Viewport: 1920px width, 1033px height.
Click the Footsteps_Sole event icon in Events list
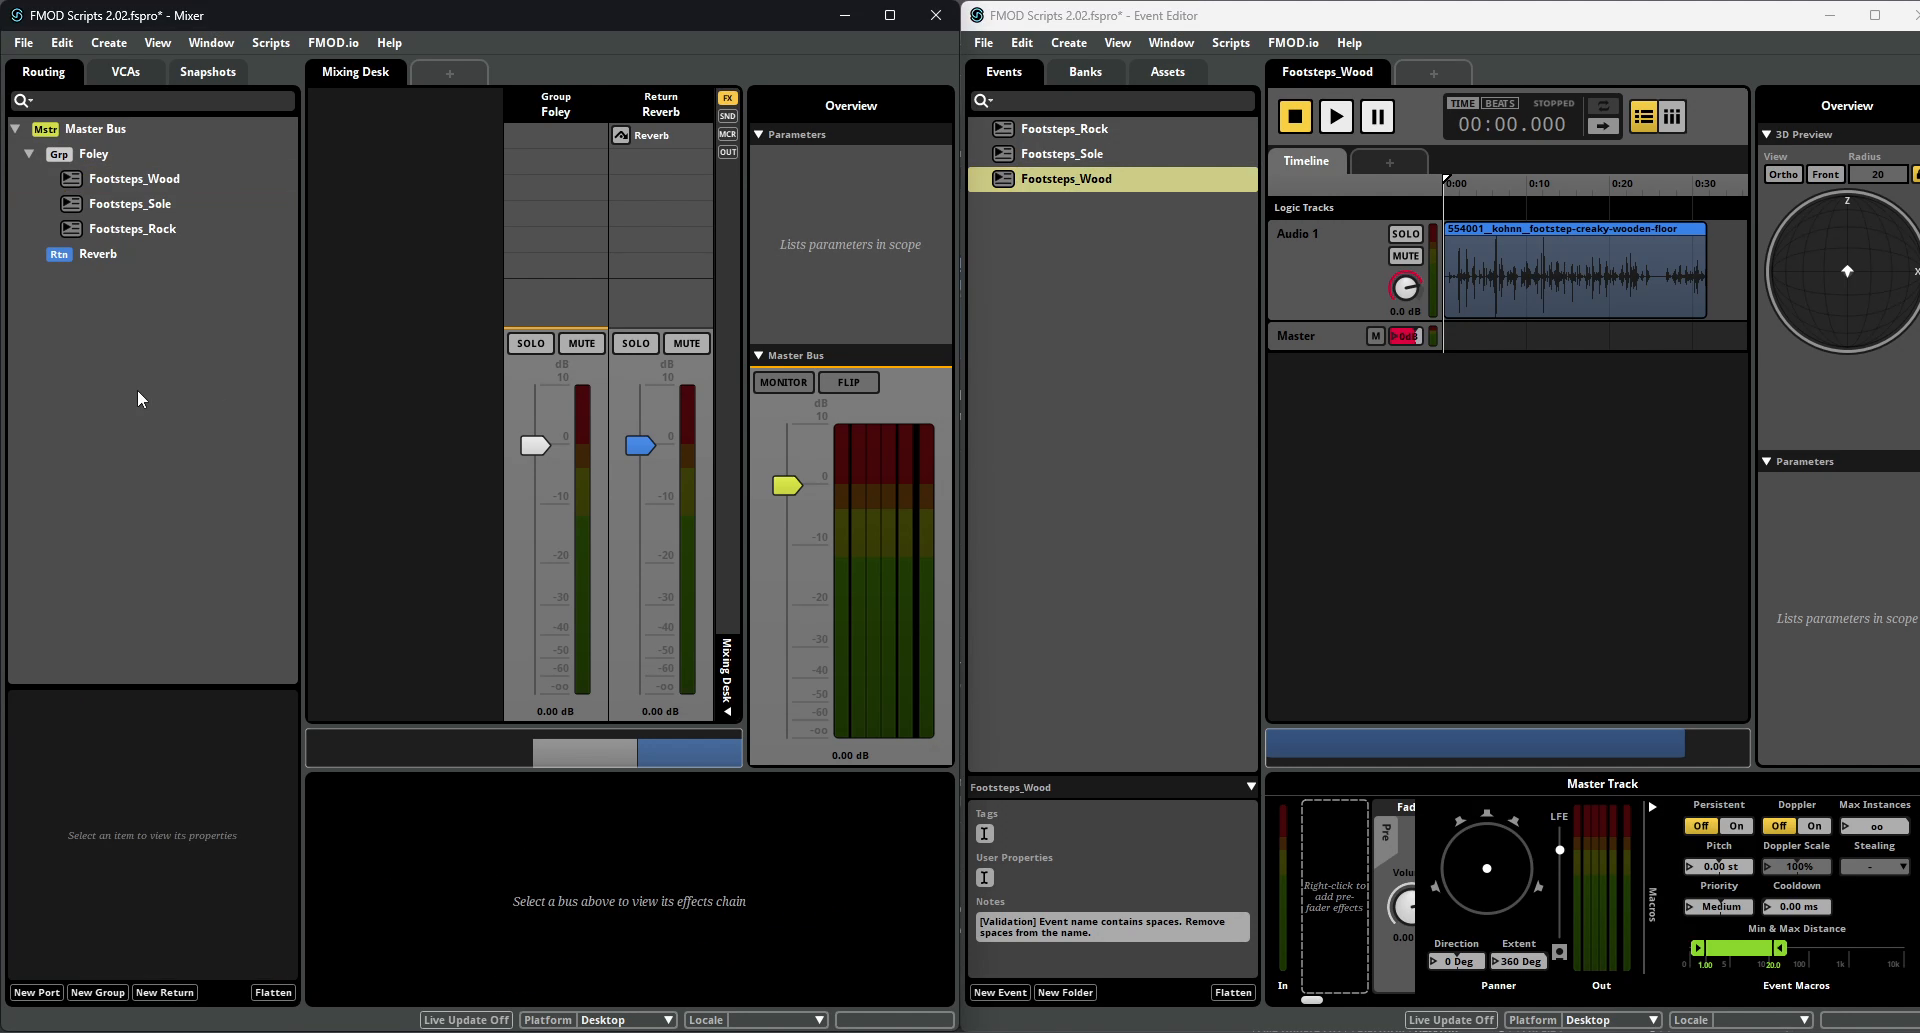(1003, 154)
